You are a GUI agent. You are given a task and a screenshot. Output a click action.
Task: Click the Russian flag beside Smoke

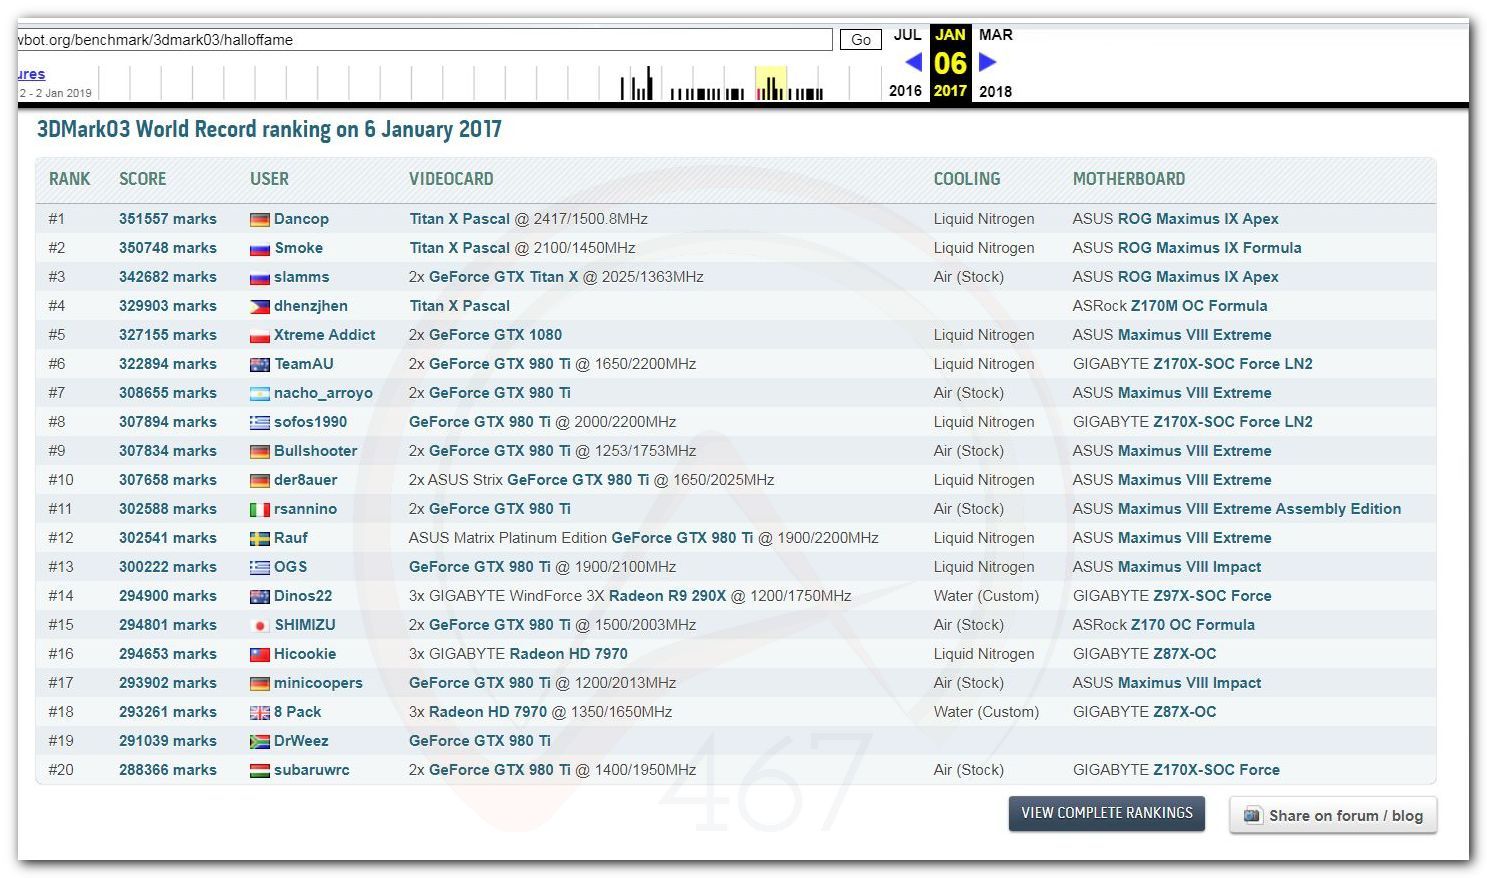(x=259, y=249)
